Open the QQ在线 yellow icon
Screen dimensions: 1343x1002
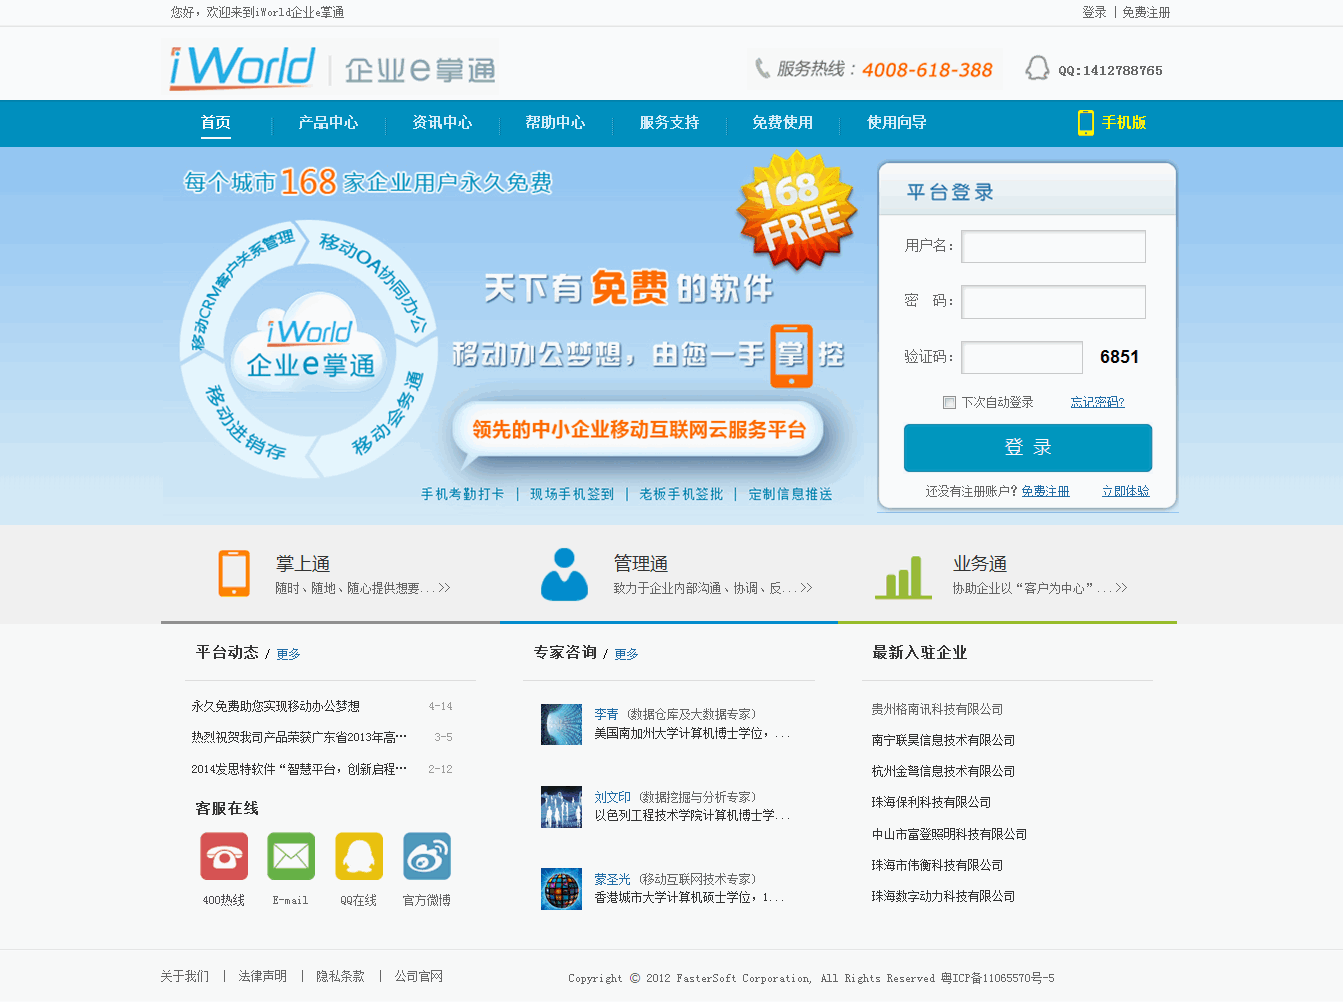359,856
